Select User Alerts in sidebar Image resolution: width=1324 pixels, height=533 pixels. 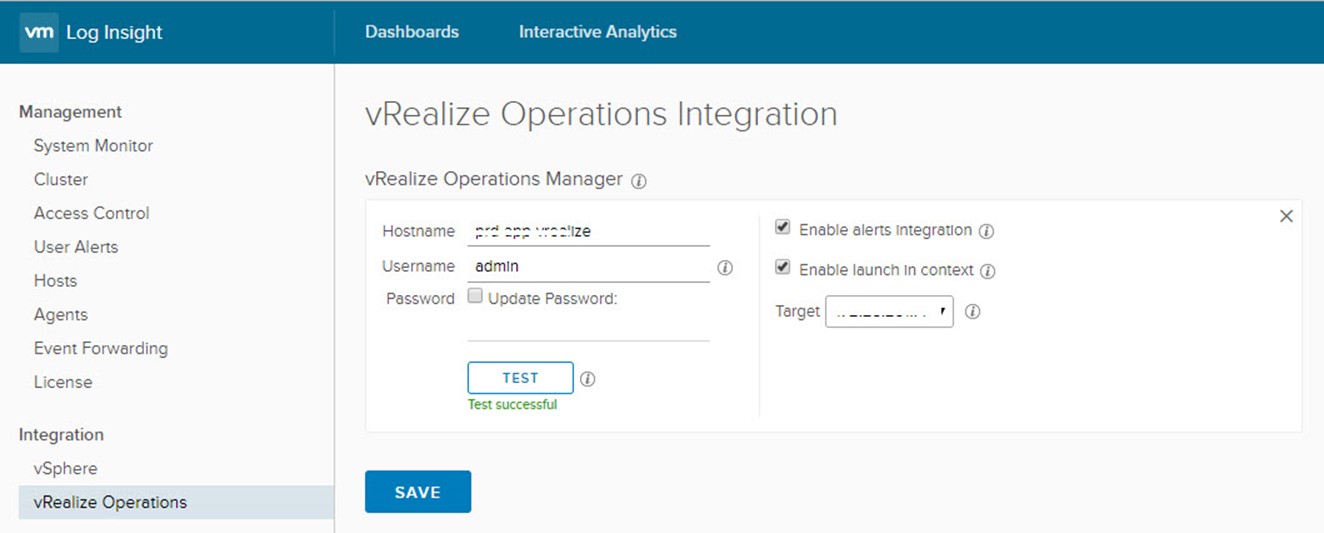[x=76, y=247]
